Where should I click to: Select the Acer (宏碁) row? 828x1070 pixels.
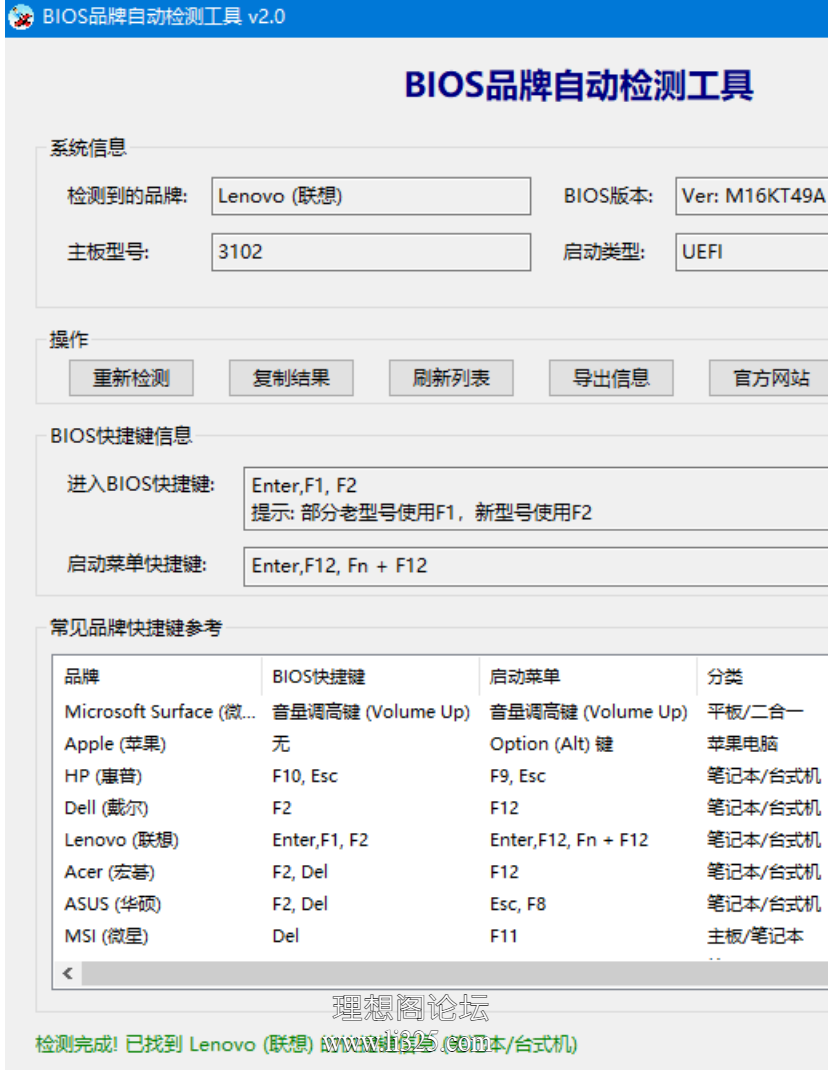440,872
